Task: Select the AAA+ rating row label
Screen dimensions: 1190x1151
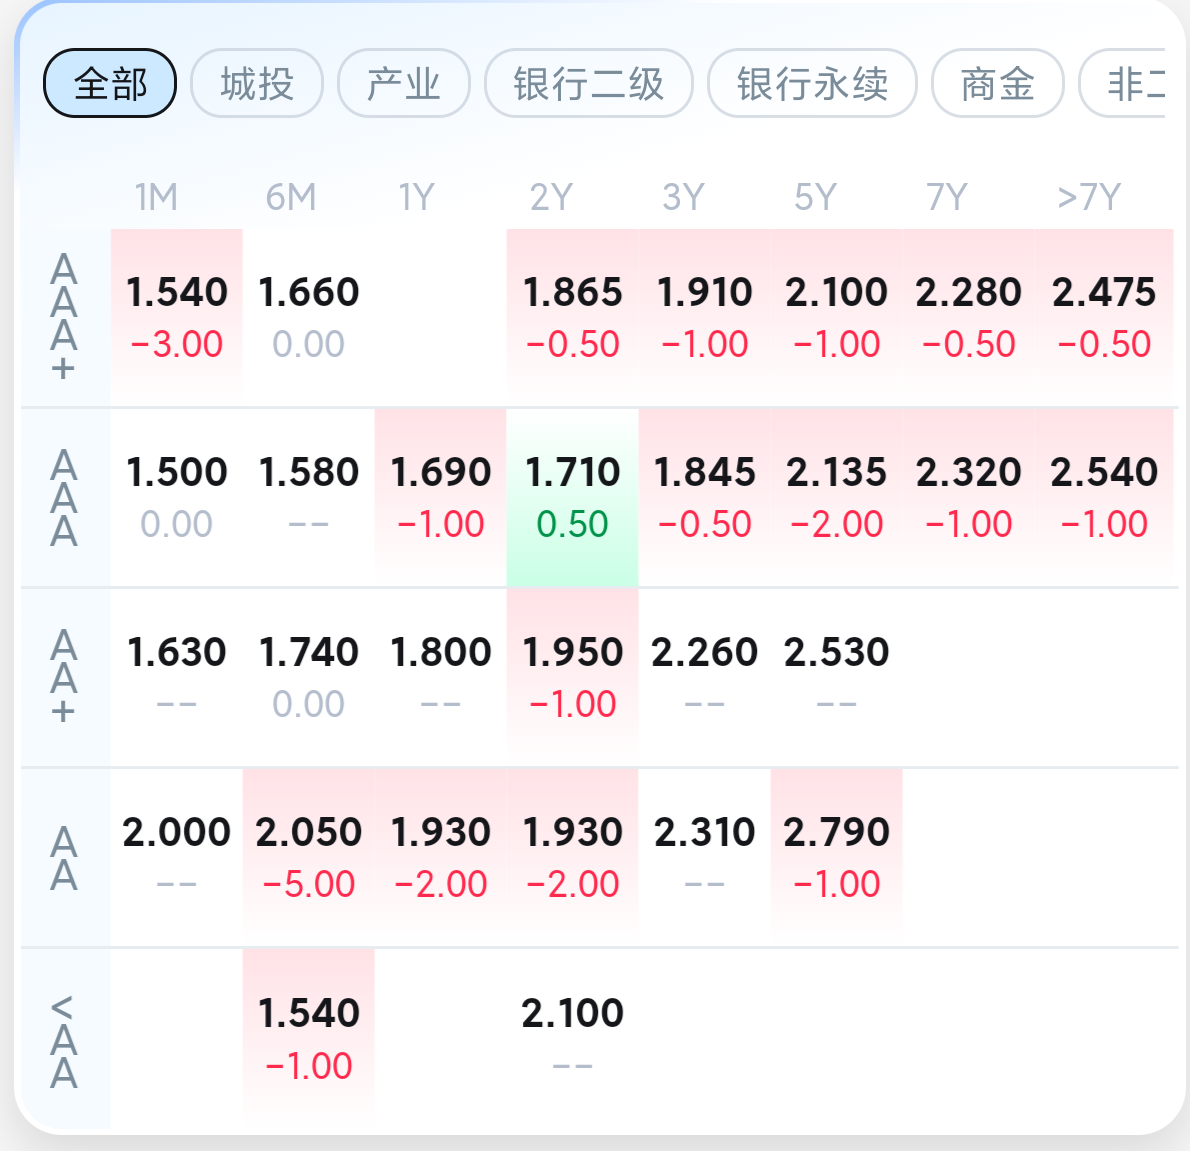Action: (x=64, y=317)
